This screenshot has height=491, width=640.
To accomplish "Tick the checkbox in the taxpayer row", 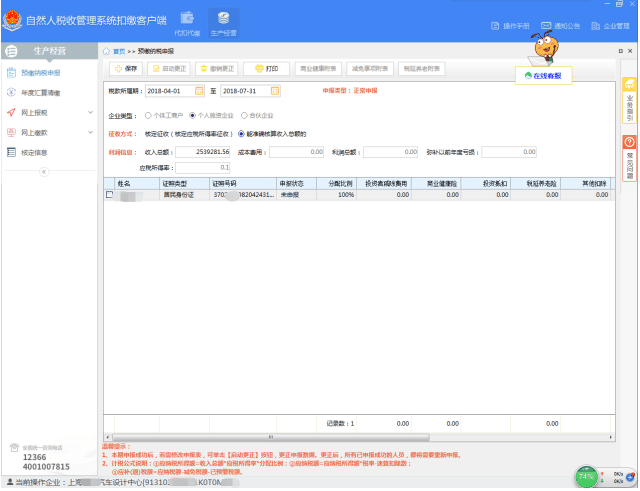I will 109,195.
